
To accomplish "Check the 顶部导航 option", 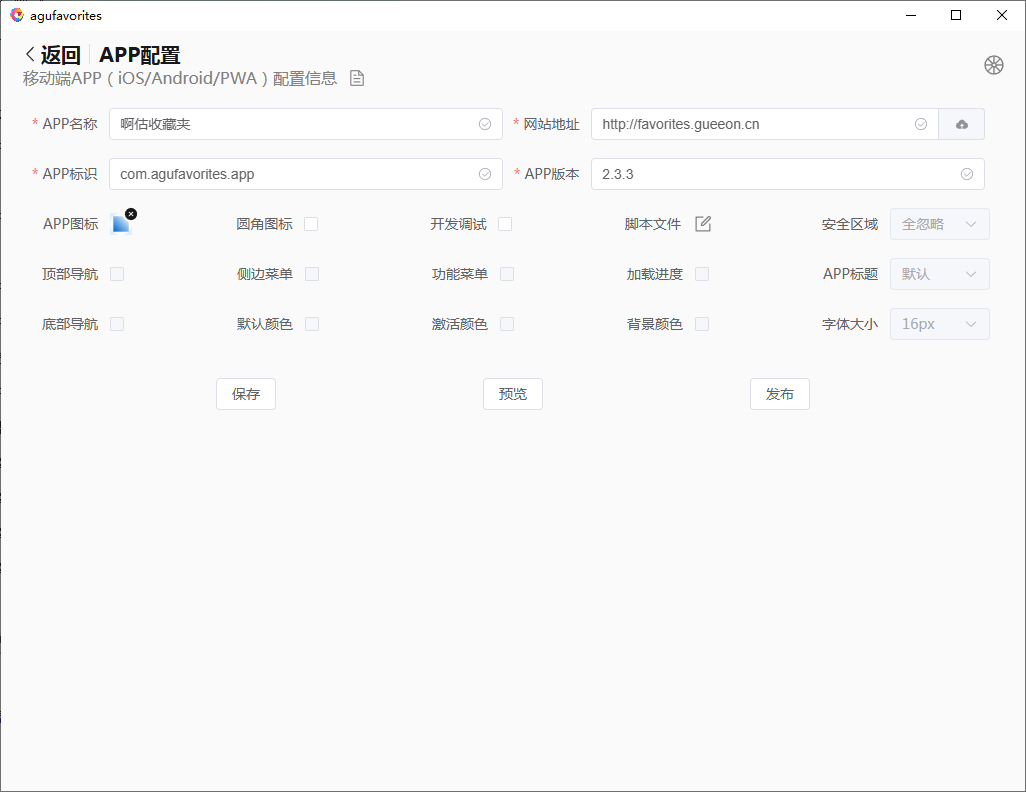I will pyautogui.click(x=117, y=274).
